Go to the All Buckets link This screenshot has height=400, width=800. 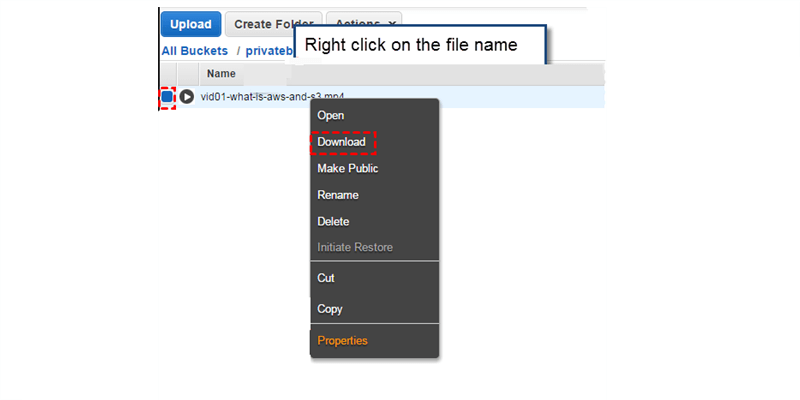click(x=195, y=50)
